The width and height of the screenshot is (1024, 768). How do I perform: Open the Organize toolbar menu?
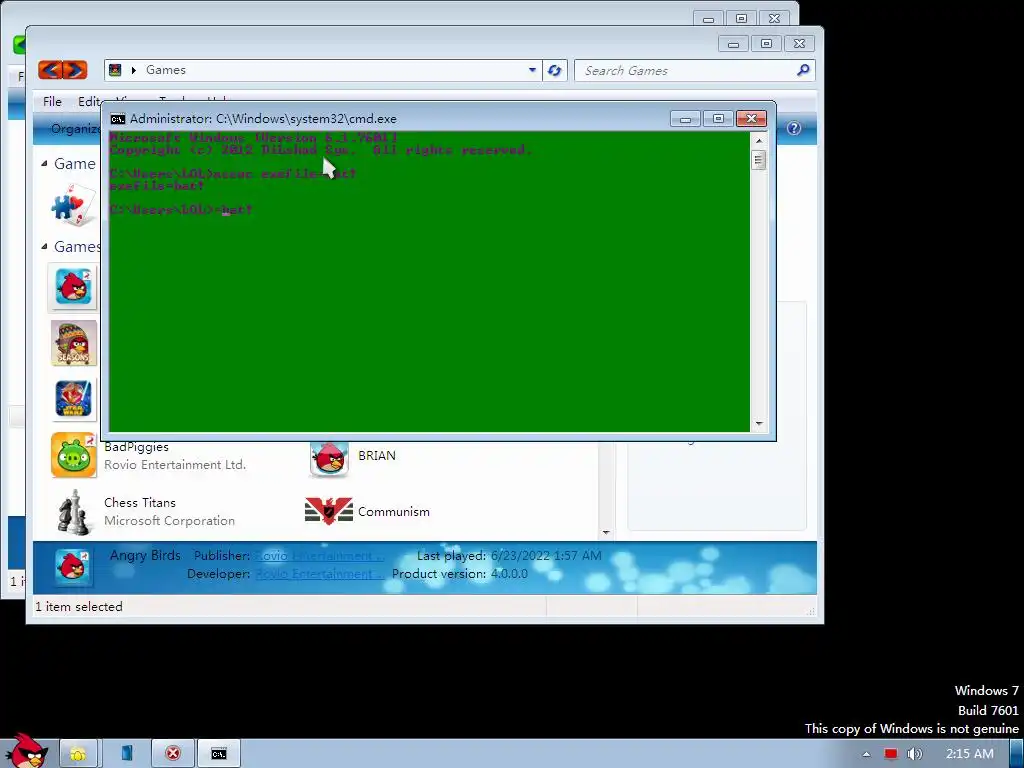tap(75, 129)
